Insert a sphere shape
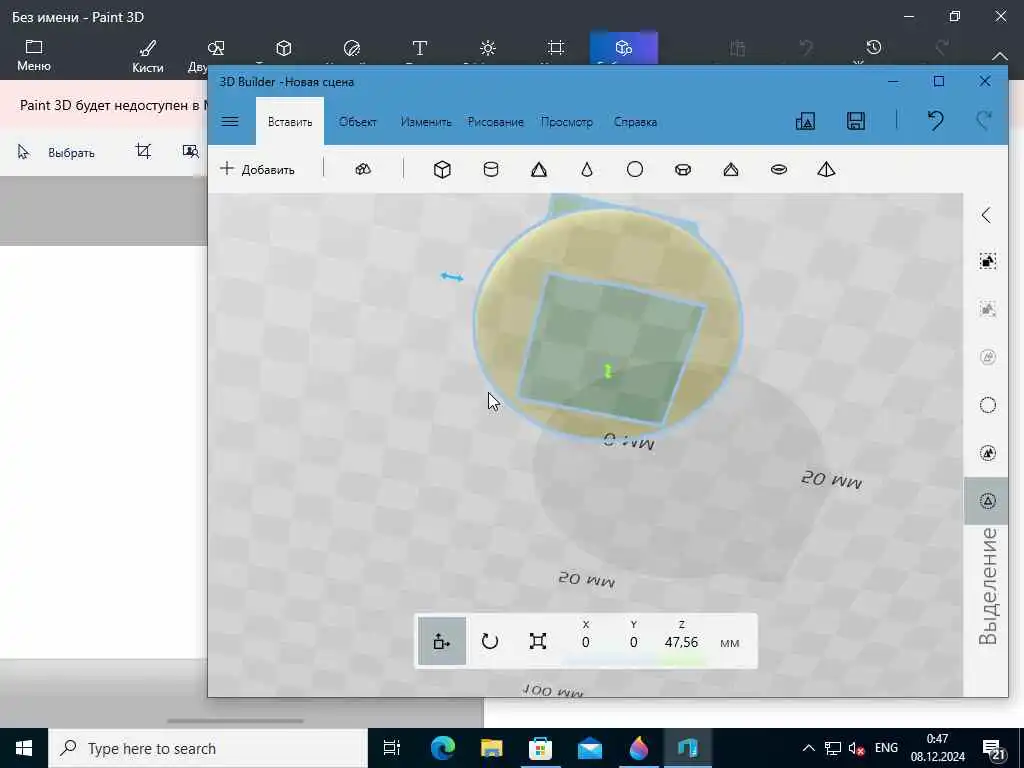This screenshot has height=768, width=1024. tap(635, 170)
